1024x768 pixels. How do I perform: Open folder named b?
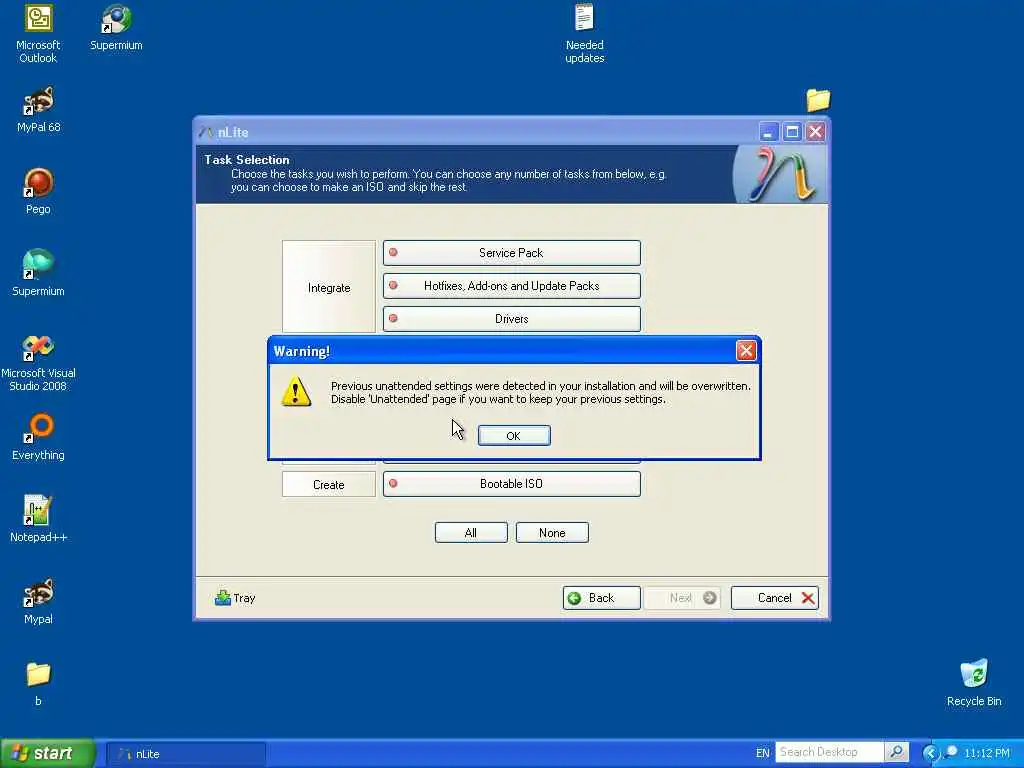39,683
